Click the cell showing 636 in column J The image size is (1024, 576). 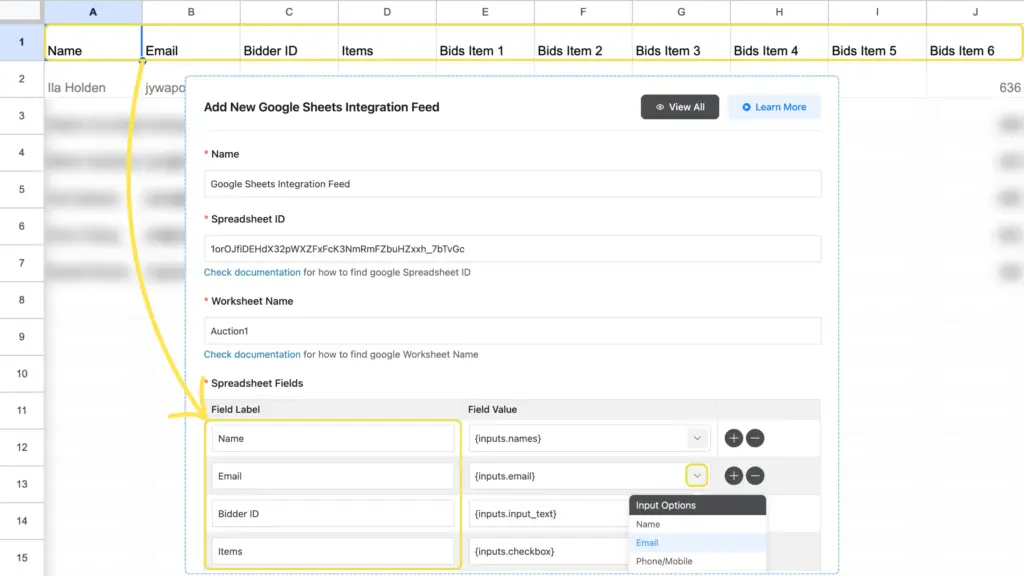coord(975,80)
